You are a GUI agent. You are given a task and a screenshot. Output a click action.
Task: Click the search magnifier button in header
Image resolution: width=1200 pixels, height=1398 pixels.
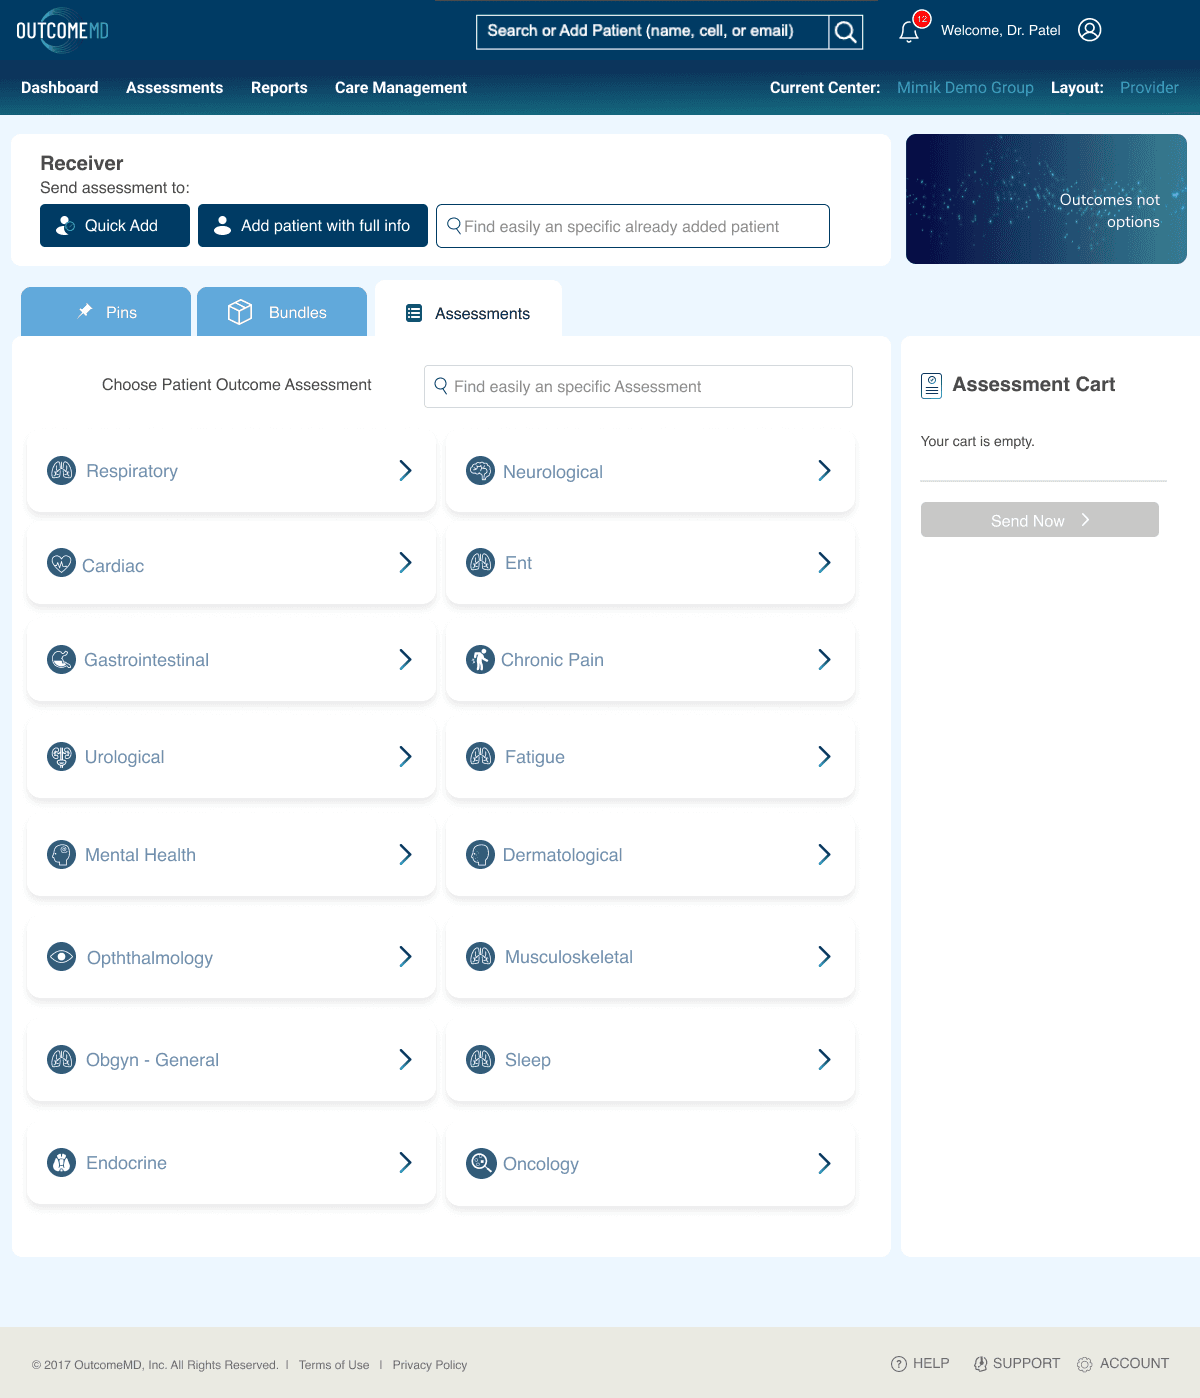click(x=846, y=32)
